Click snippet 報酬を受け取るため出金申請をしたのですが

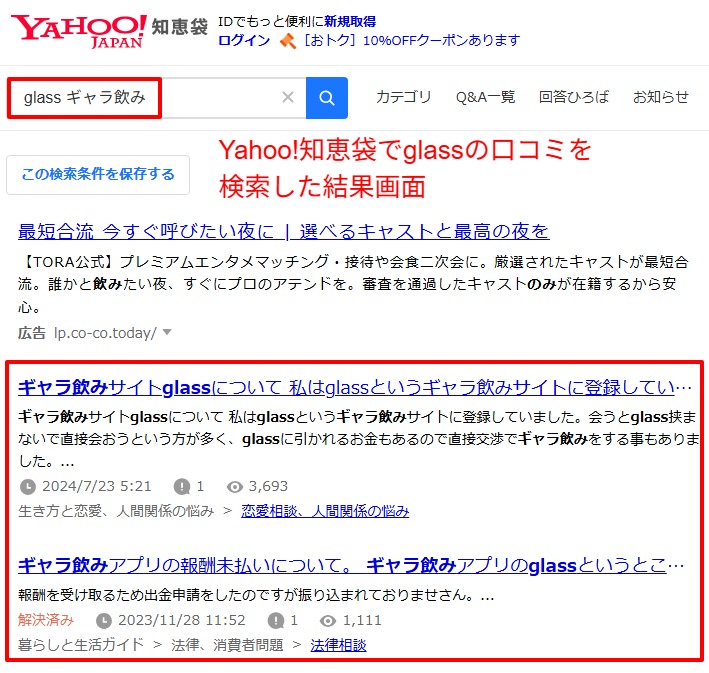(256, 595)
